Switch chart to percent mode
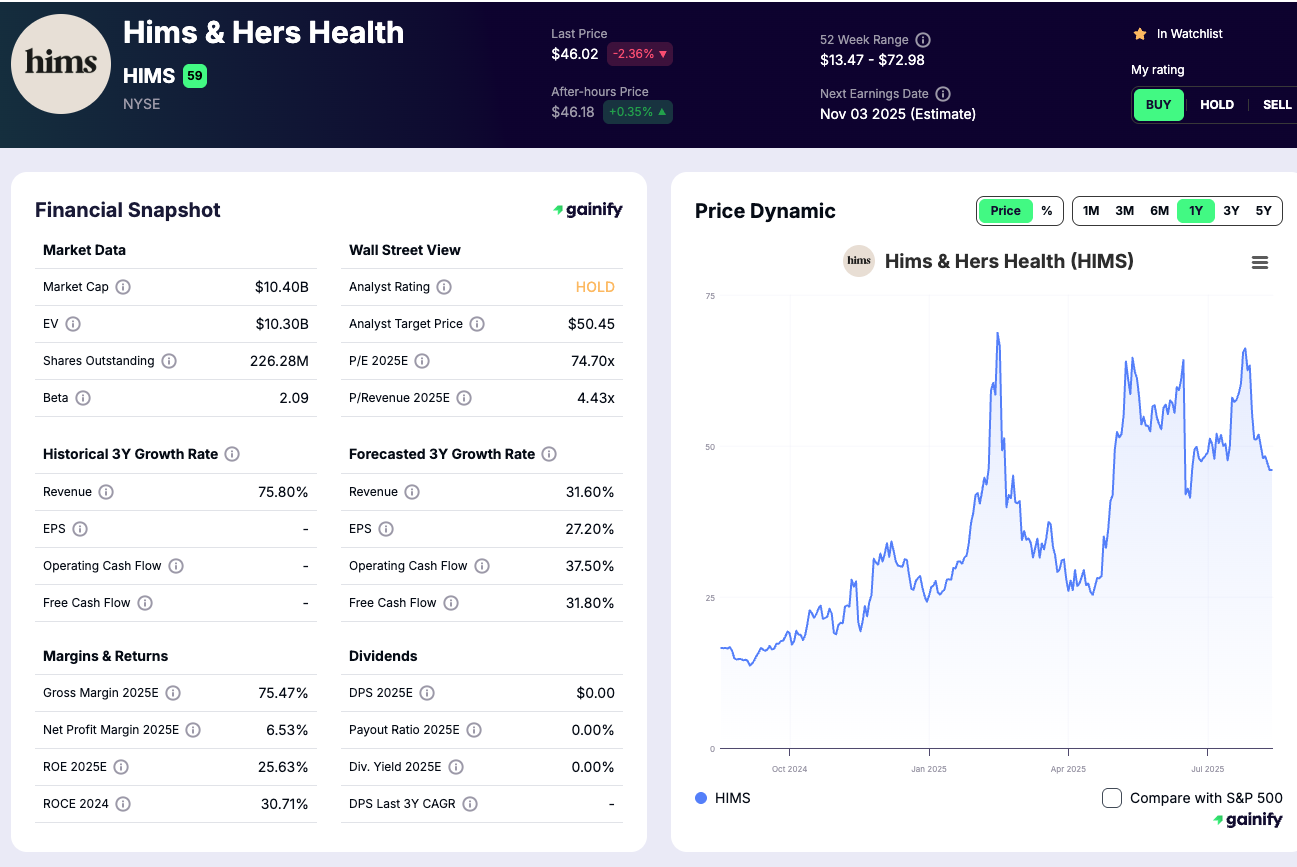Screen dimensions: 1297x867 [1047, 211]
